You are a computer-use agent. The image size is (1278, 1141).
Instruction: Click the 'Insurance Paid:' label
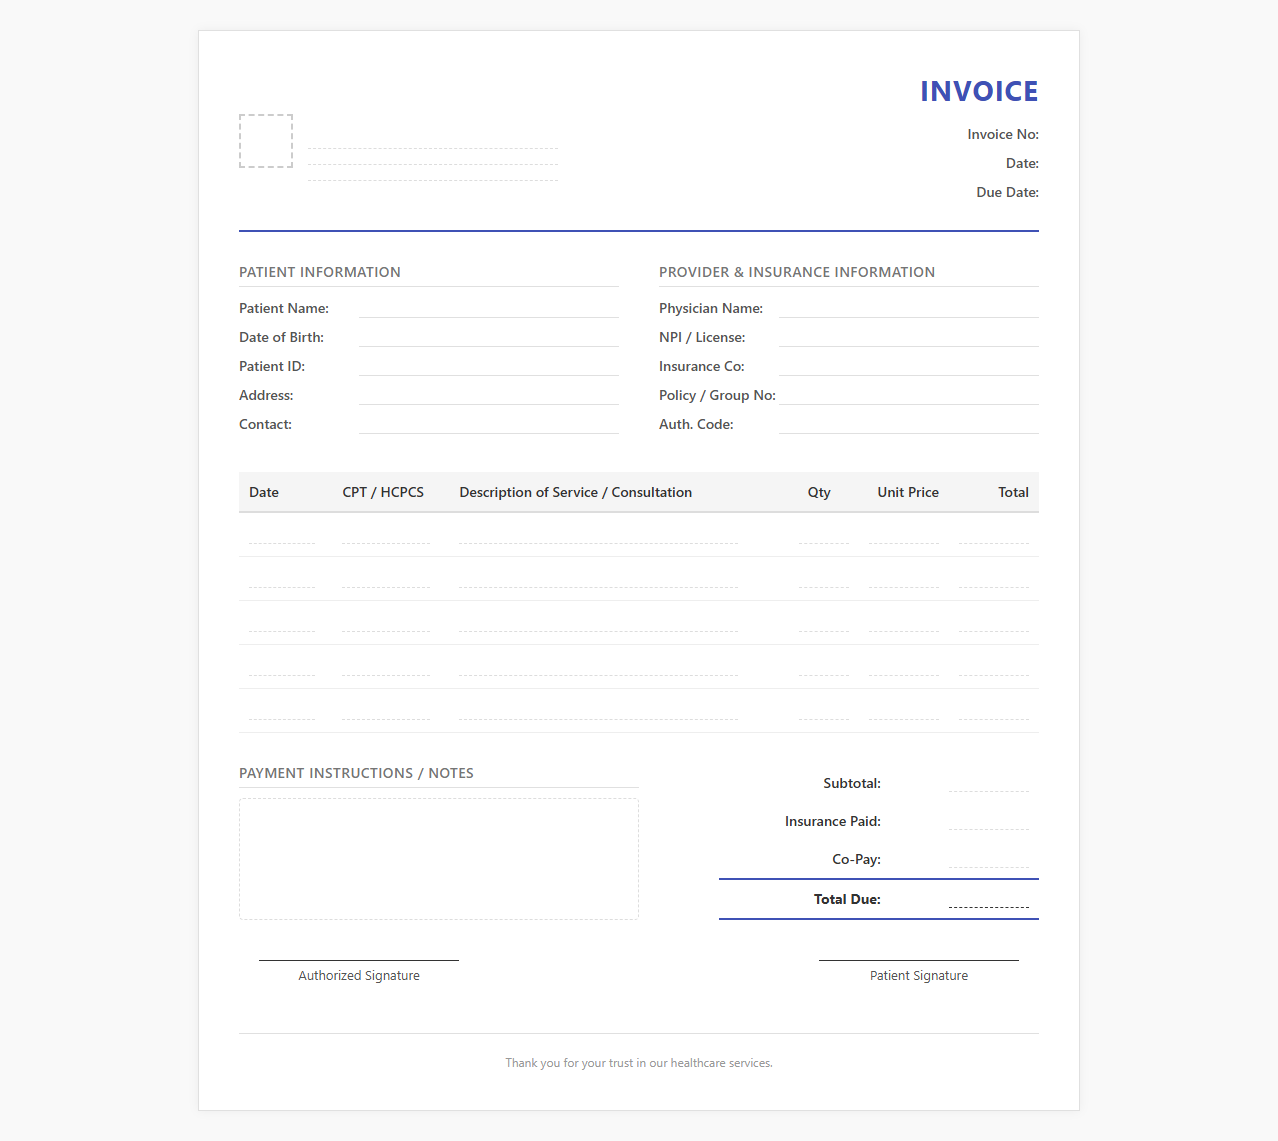coord(833,821)
